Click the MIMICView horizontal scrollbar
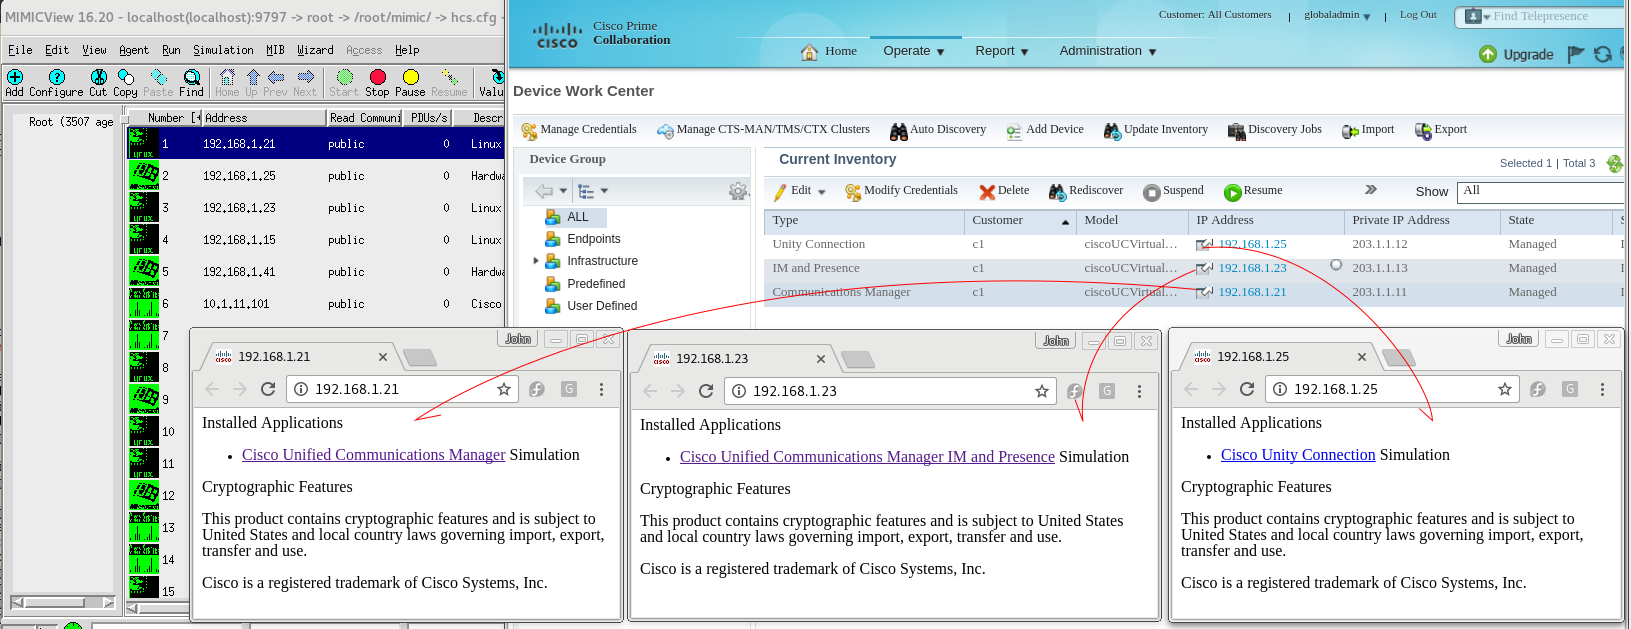The height and width of the screenshot is (629, 1631). pos(63,602)
